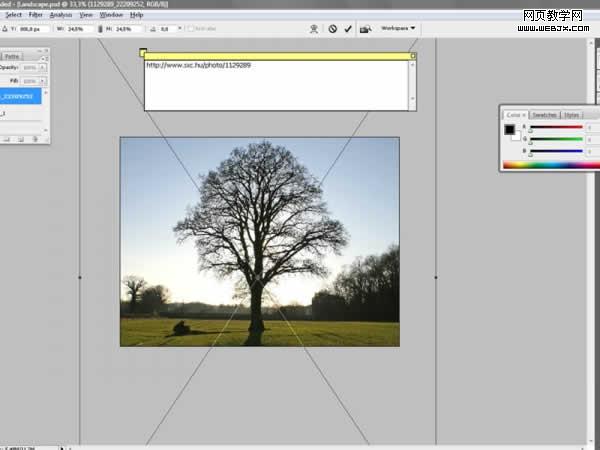Click the vertical document scrollbar
The height and width of the screenshot is (450, 600).
click(x=590, y=241)
